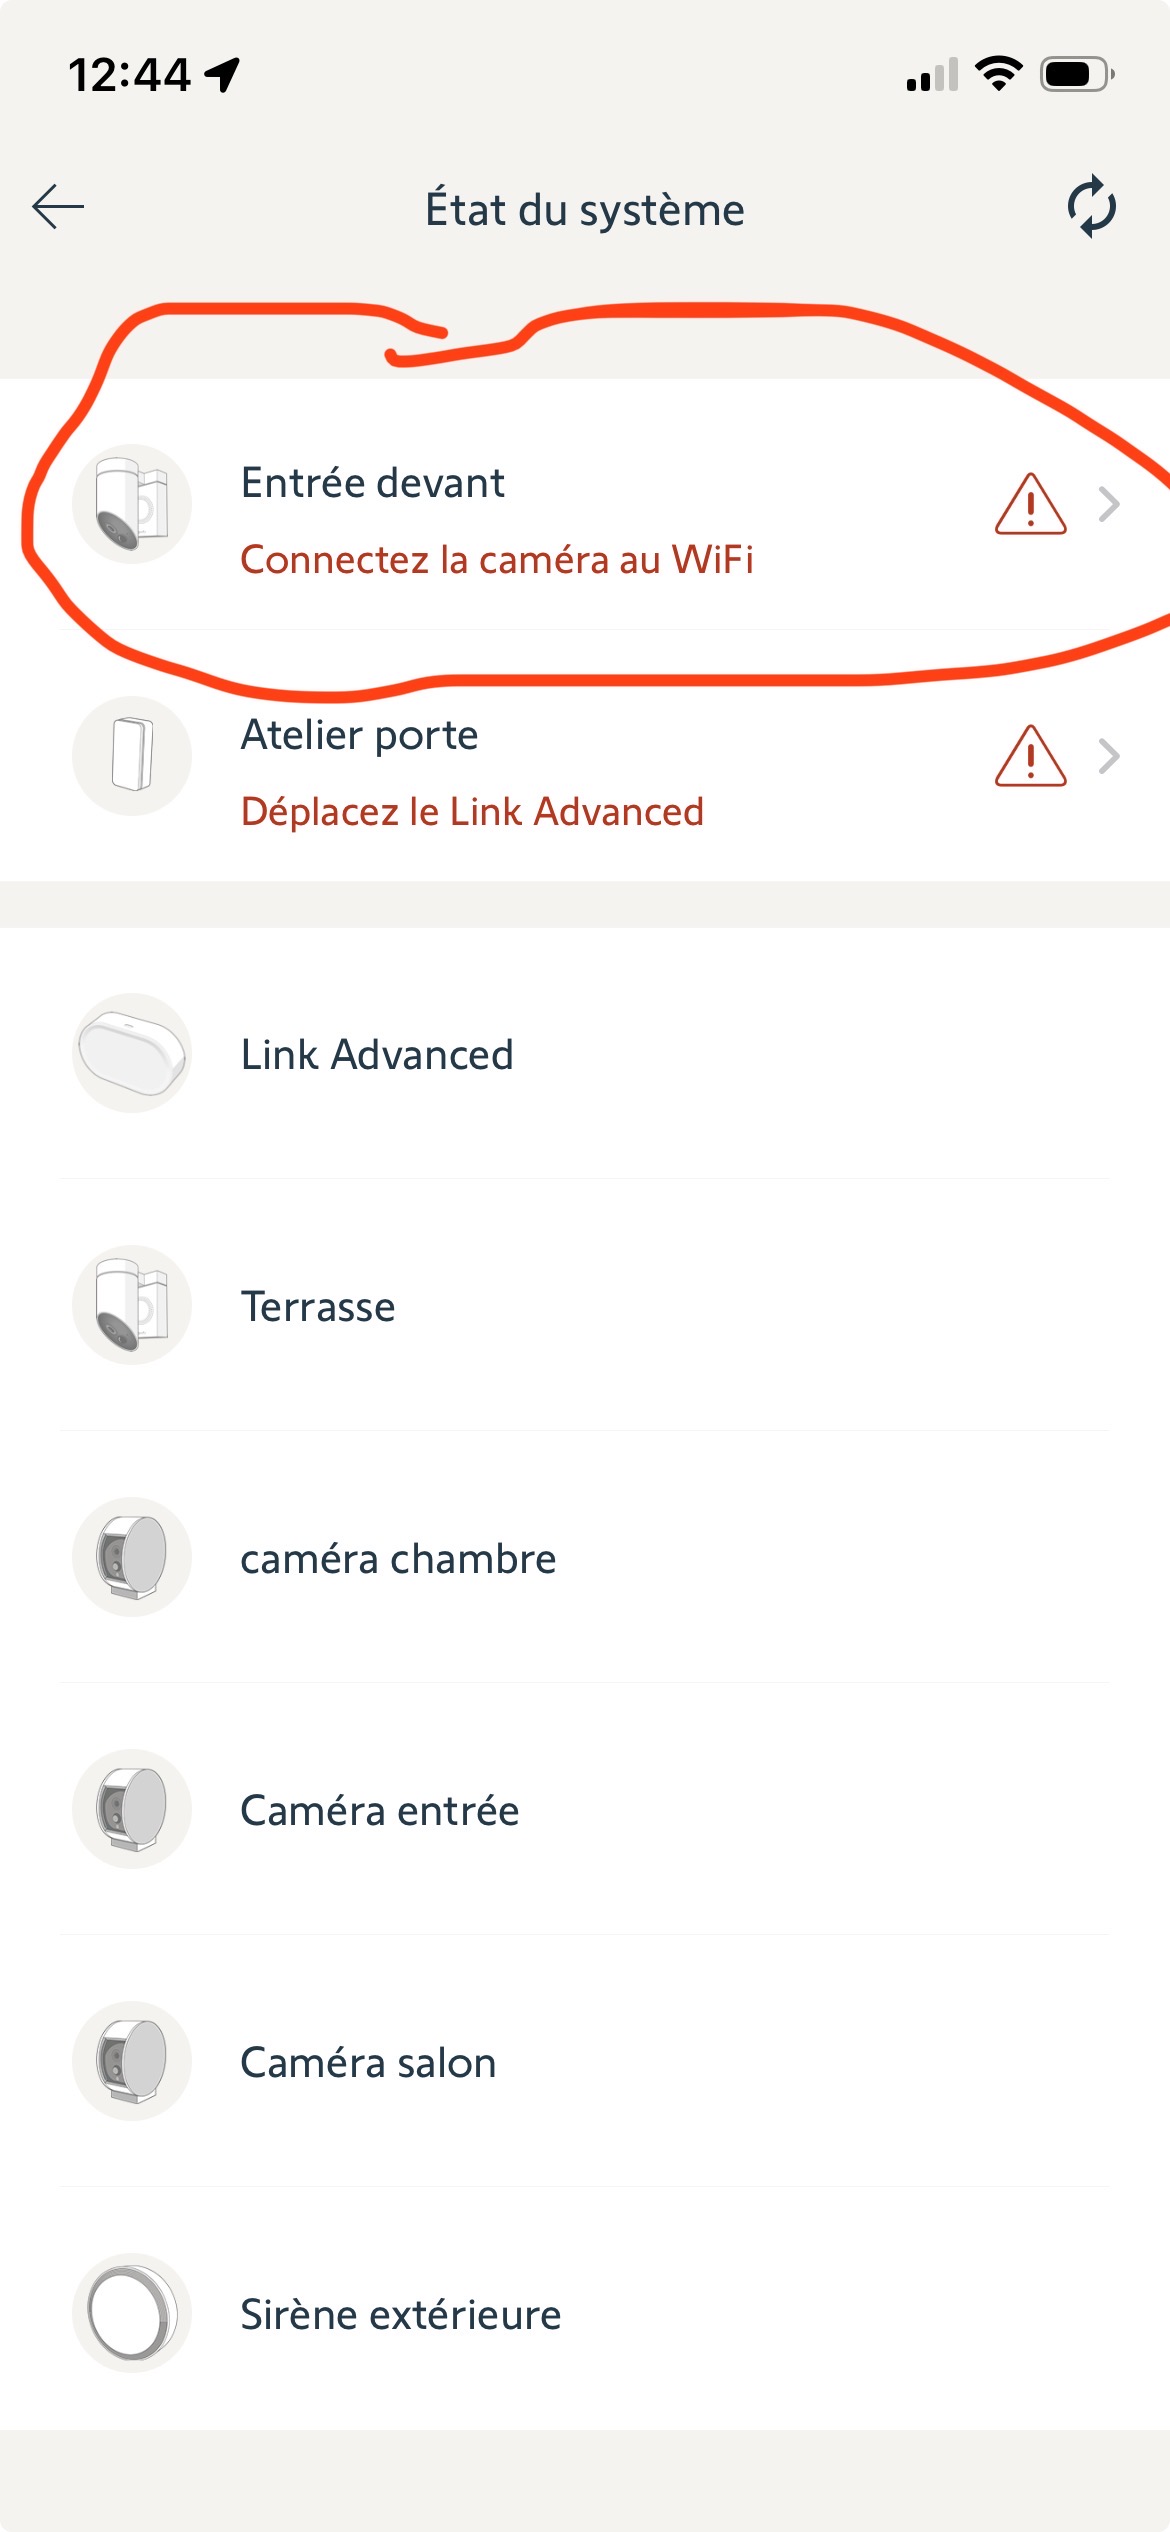The image size is (1170, 2532).
Task: Tap the Atelier porte warning triangle
Action: [x=1030, y=757]
